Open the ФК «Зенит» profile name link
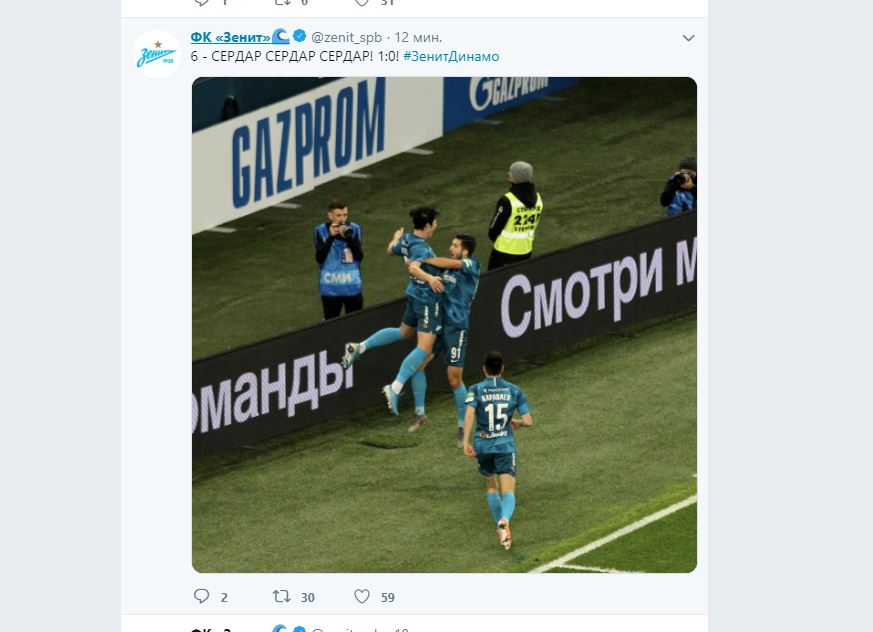This screenshot has width=873, height=632. tap(230, 37)
